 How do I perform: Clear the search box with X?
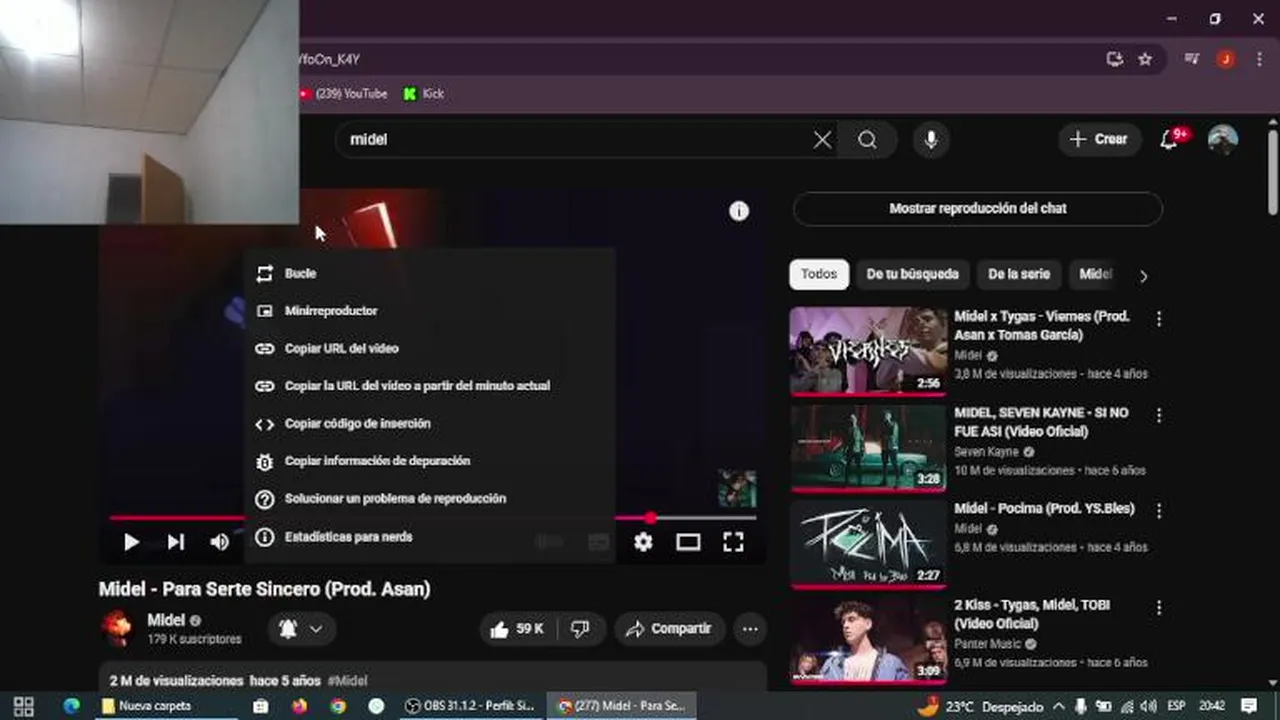click(822, 140)
